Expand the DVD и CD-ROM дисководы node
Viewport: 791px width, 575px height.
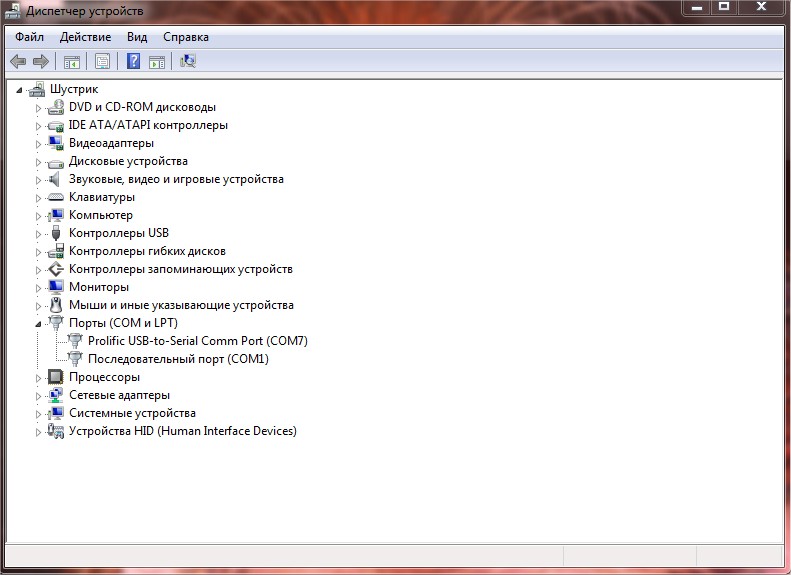pos(39,107)
